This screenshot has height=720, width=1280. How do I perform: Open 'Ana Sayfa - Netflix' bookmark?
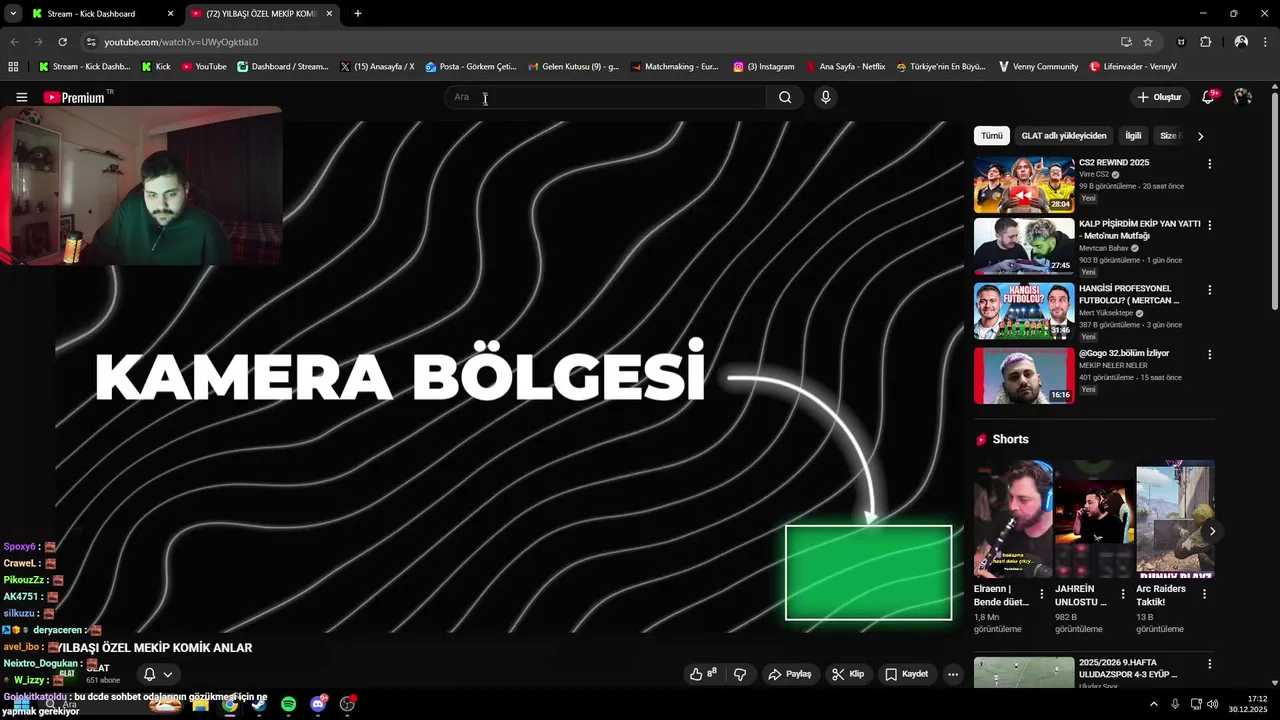click(x=845, y=67)
